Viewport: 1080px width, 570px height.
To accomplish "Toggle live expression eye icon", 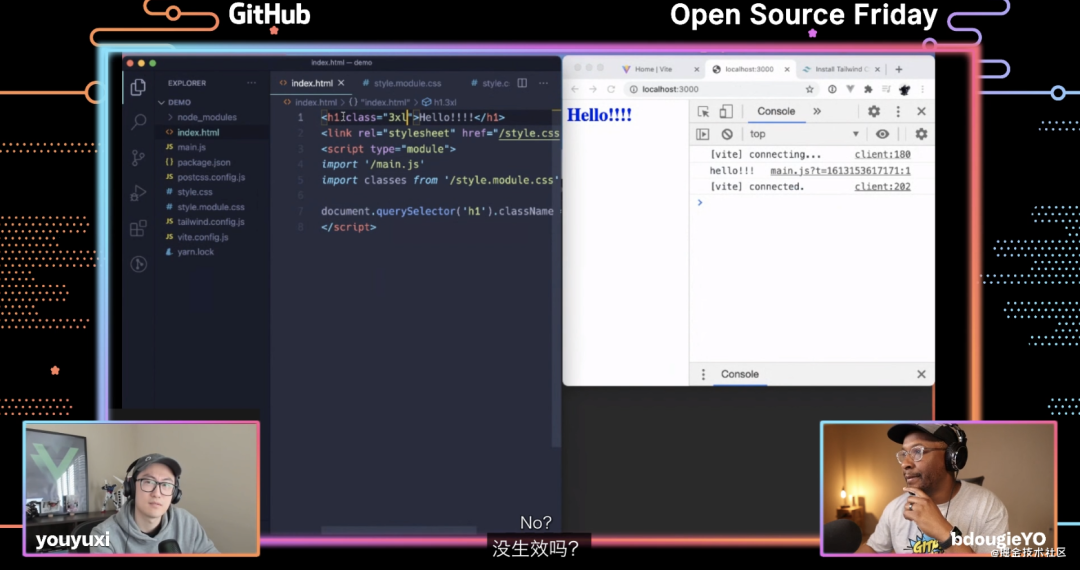I will [882, 134].
